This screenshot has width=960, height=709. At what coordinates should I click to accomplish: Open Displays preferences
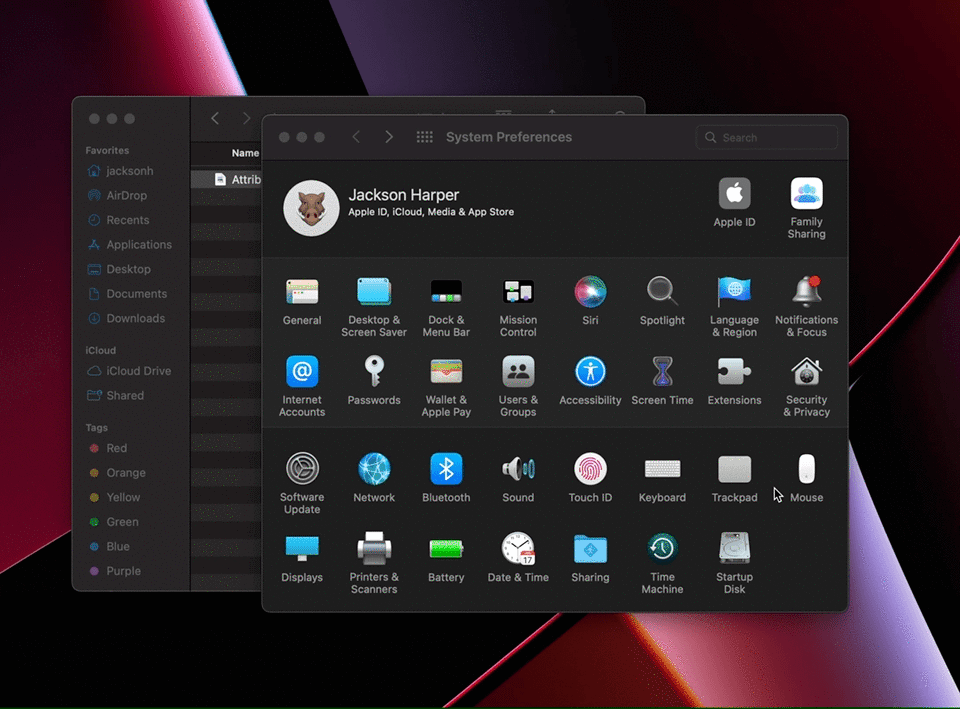pos(302,557)
